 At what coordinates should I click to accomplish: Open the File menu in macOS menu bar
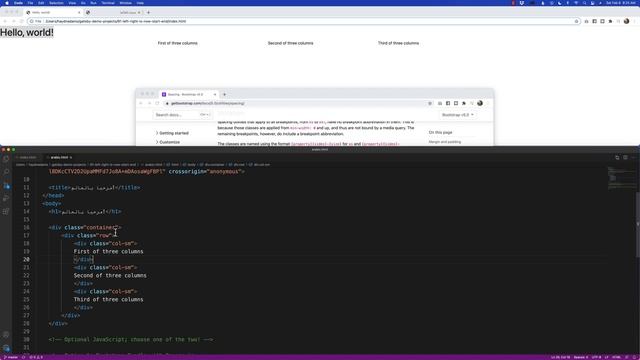click(x=30, y=3)
